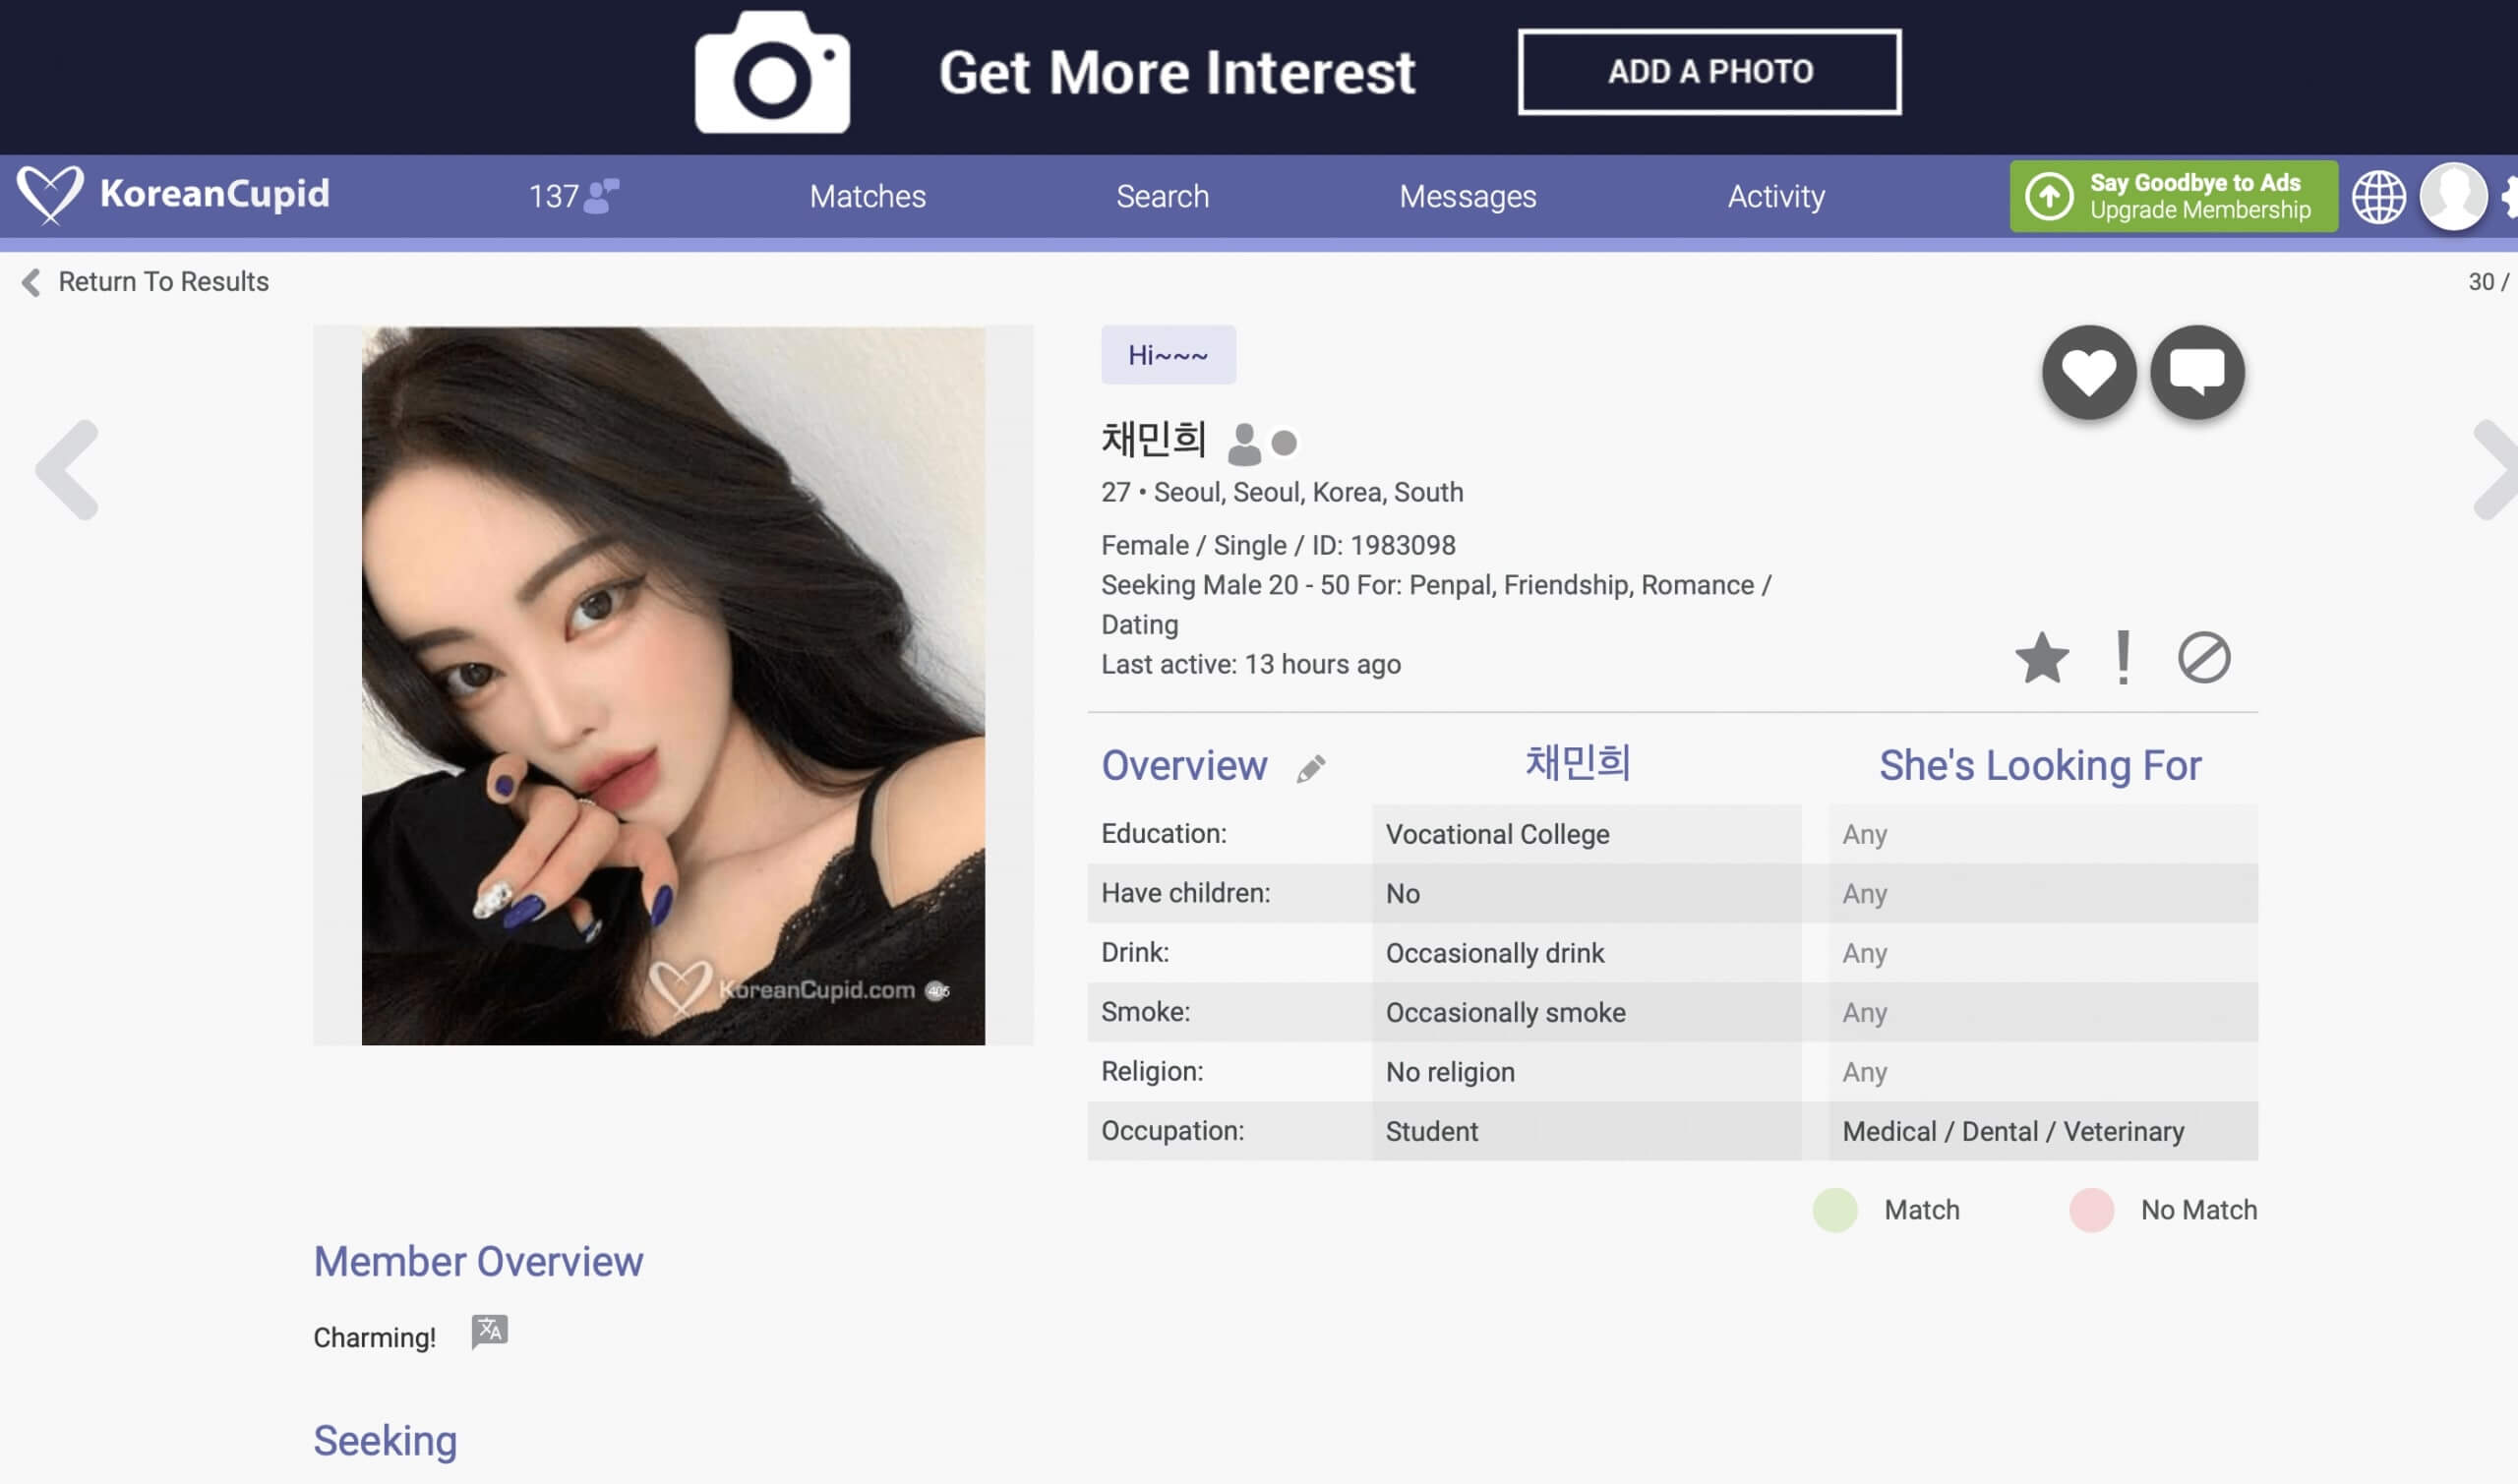Open the 137 members online counter
The width and height of the screenshot is (2518, 1484).
(x=573, y=196)
